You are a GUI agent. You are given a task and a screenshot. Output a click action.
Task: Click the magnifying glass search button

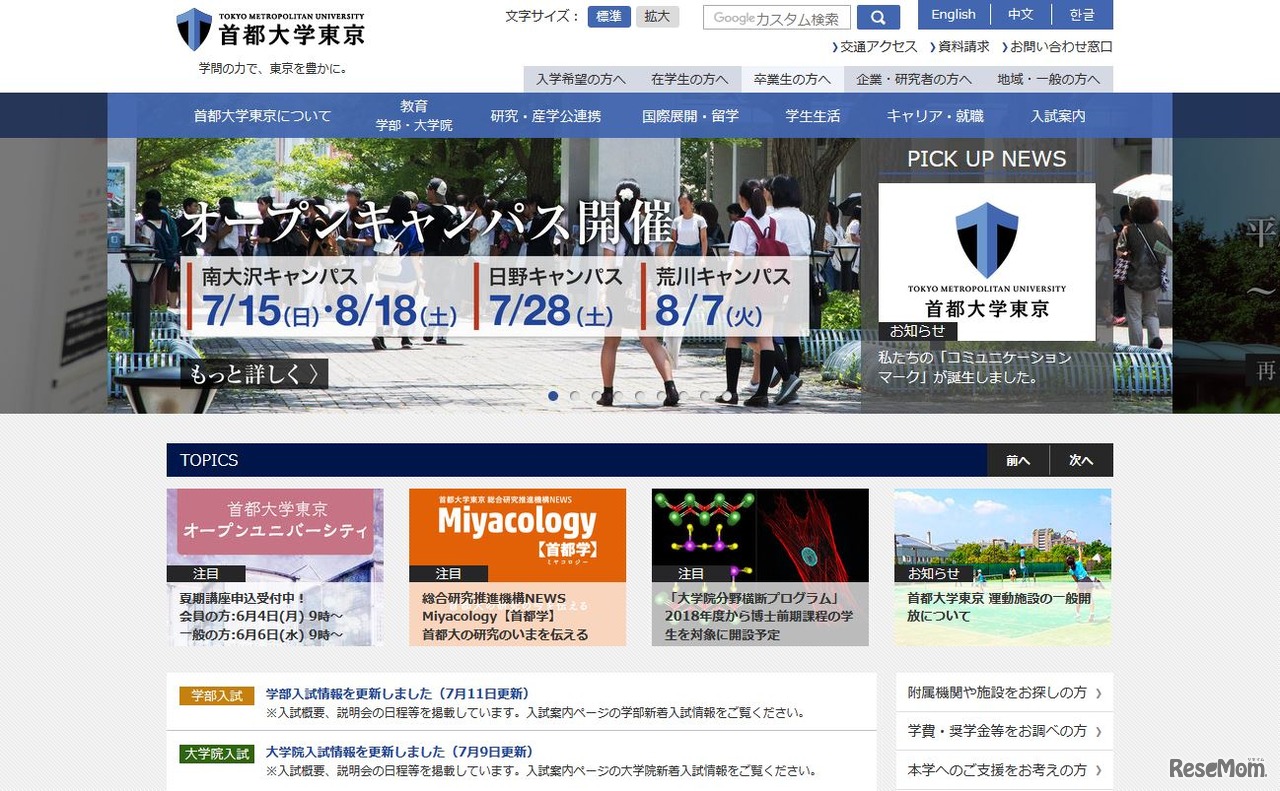point(878,18)
